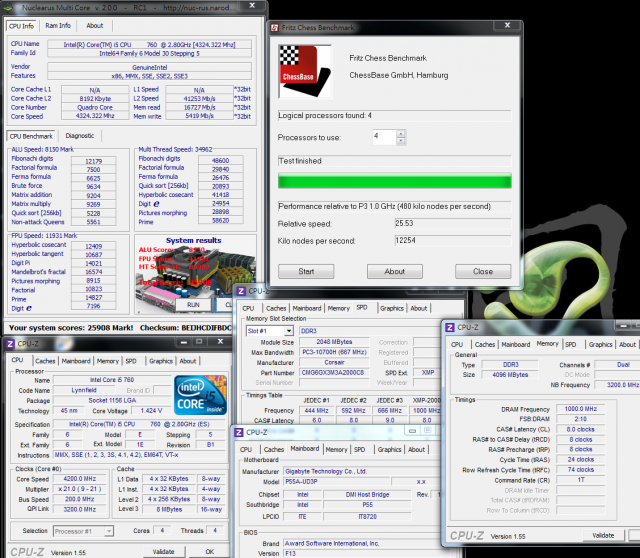Open the Processor #1 selection dropdown

(x=109, y=531)
